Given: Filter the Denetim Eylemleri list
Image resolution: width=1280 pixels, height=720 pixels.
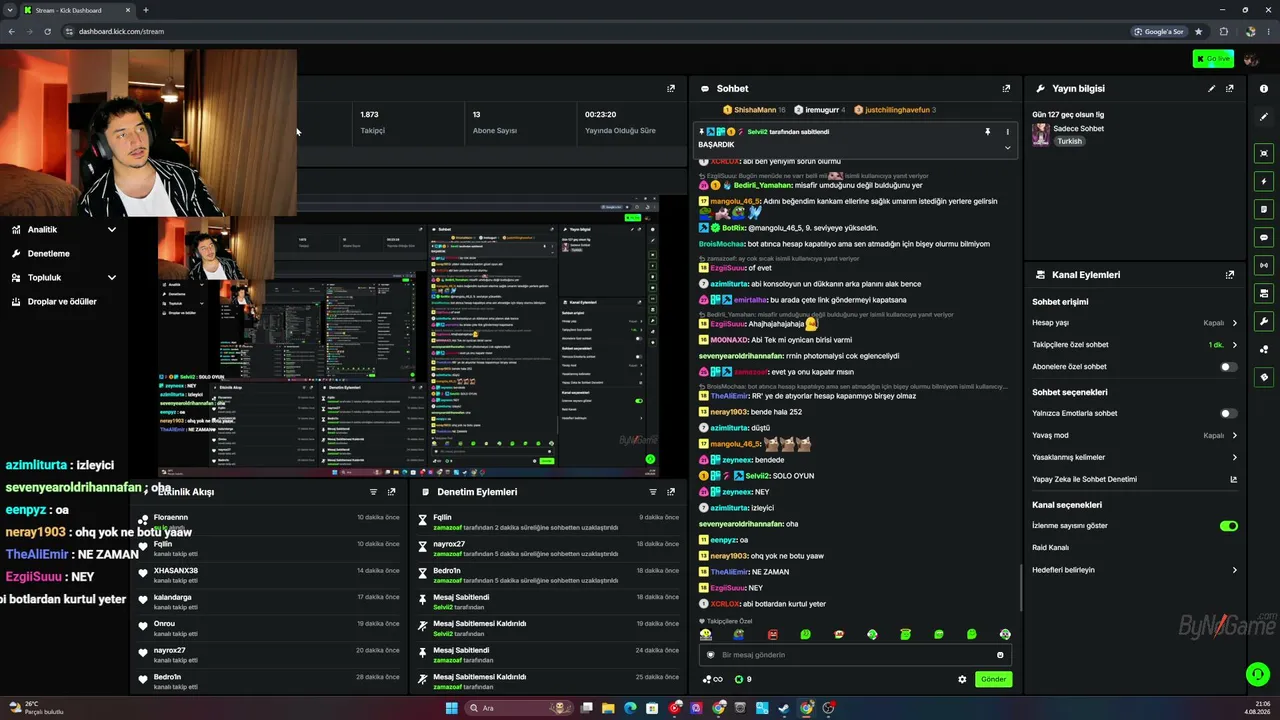Looking at the screenshot, I should click(653, 492).
